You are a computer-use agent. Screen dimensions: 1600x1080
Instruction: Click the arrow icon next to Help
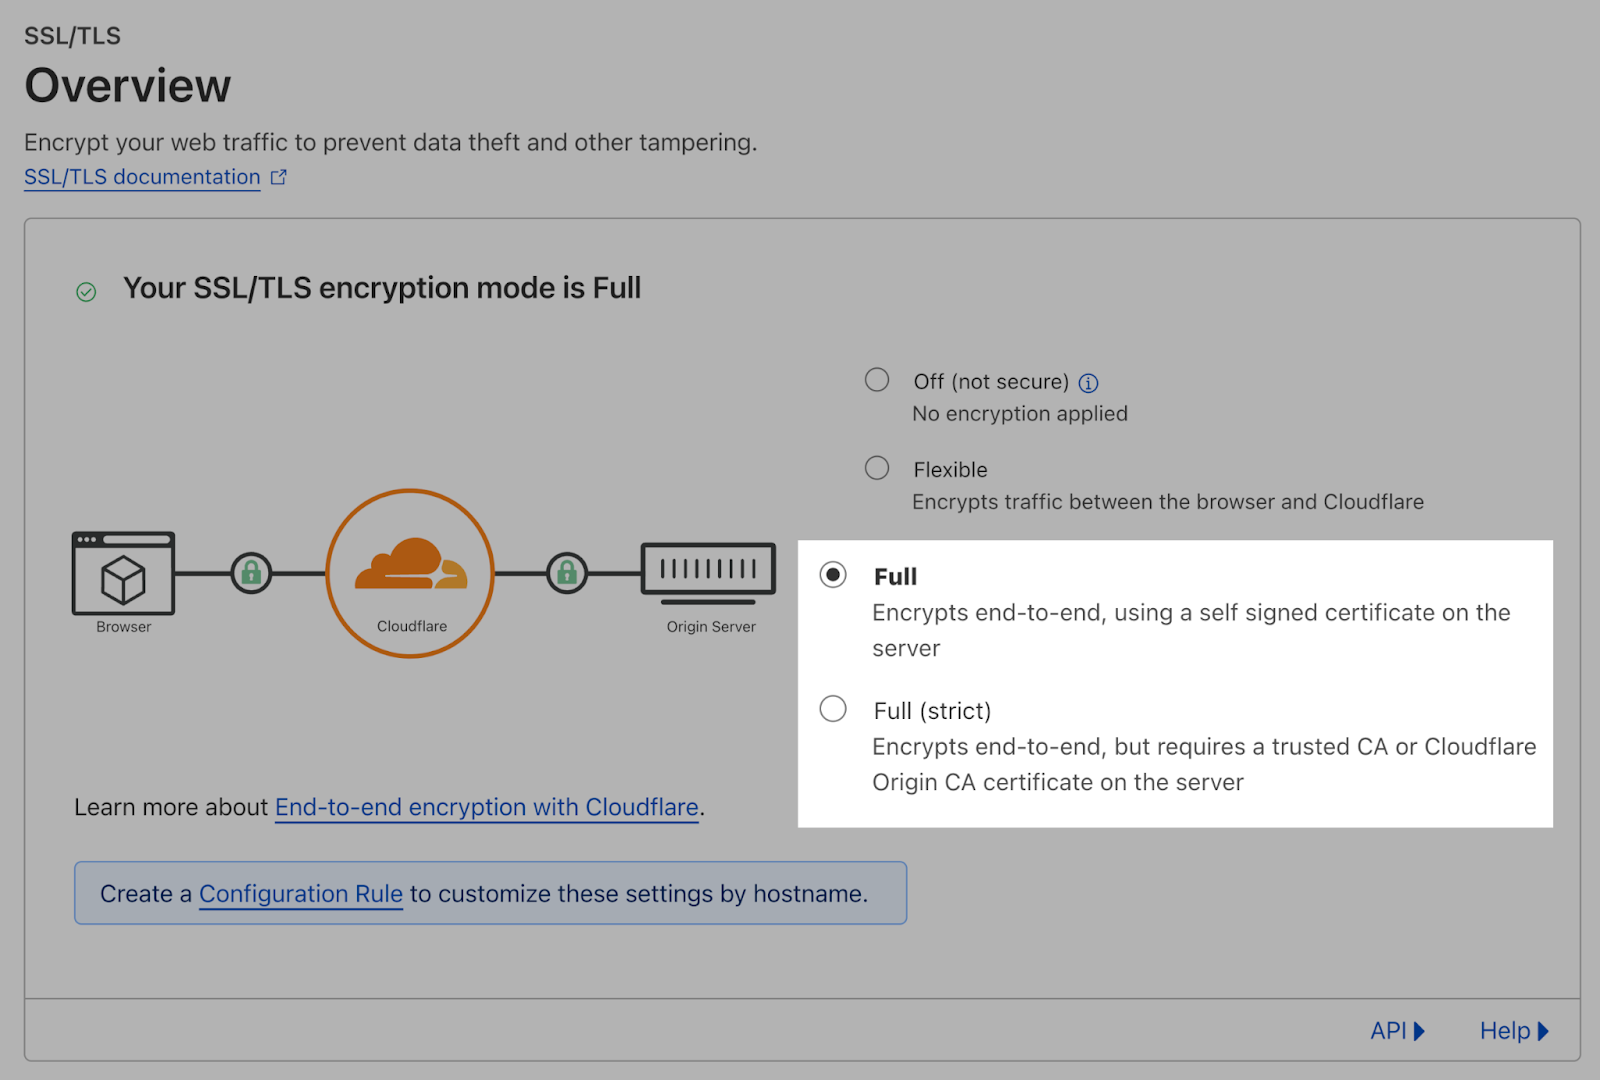(1543, 1031)
